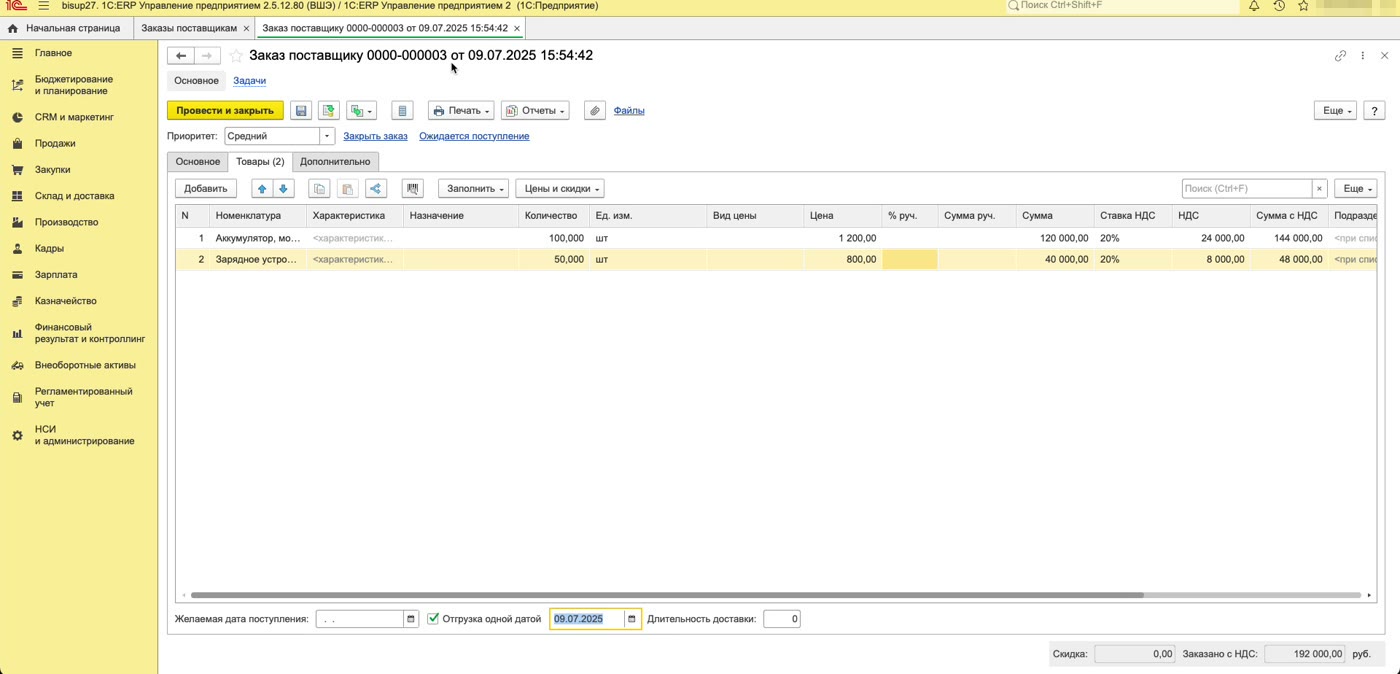Open the history clock icon

[x=1279, y=6]
